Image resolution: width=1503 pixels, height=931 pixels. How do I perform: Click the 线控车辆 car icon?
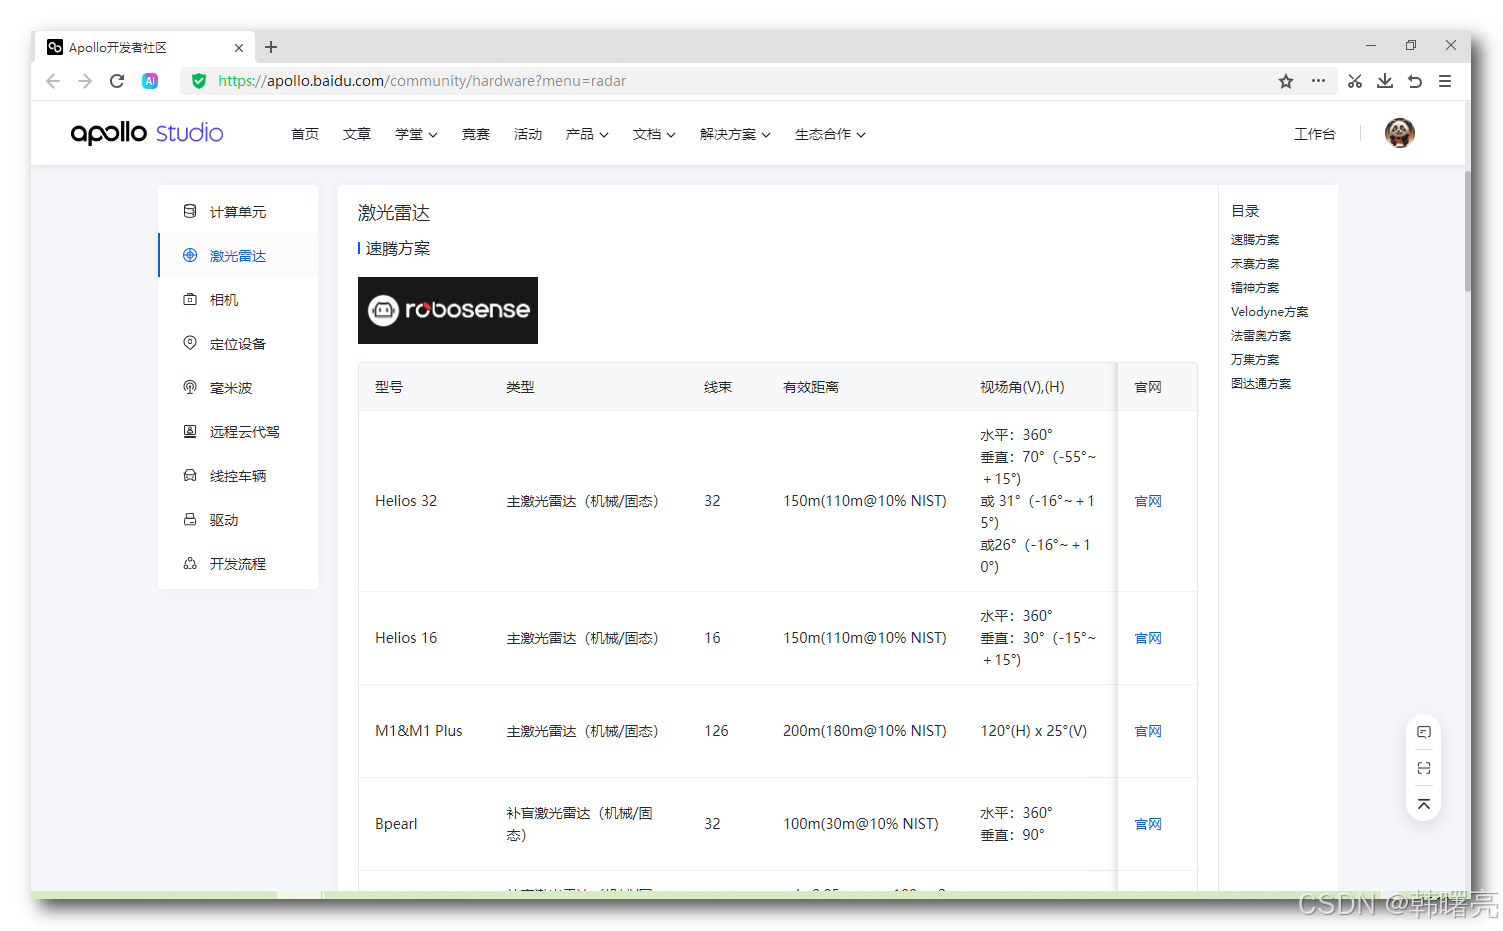click(x=190, y=475)
